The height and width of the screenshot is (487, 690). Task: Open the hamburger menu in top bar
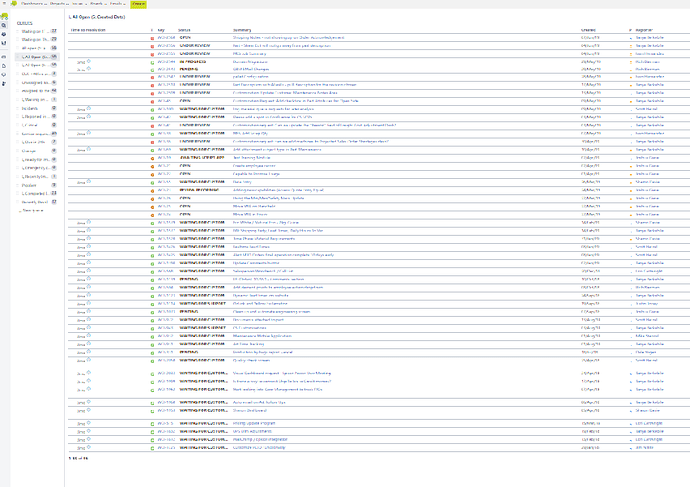(4, 4)
